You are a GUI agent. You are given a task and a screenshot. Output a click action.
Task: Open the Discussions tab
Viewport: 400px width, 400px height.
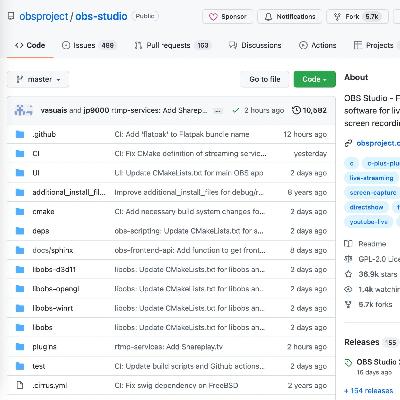(255, 45)
